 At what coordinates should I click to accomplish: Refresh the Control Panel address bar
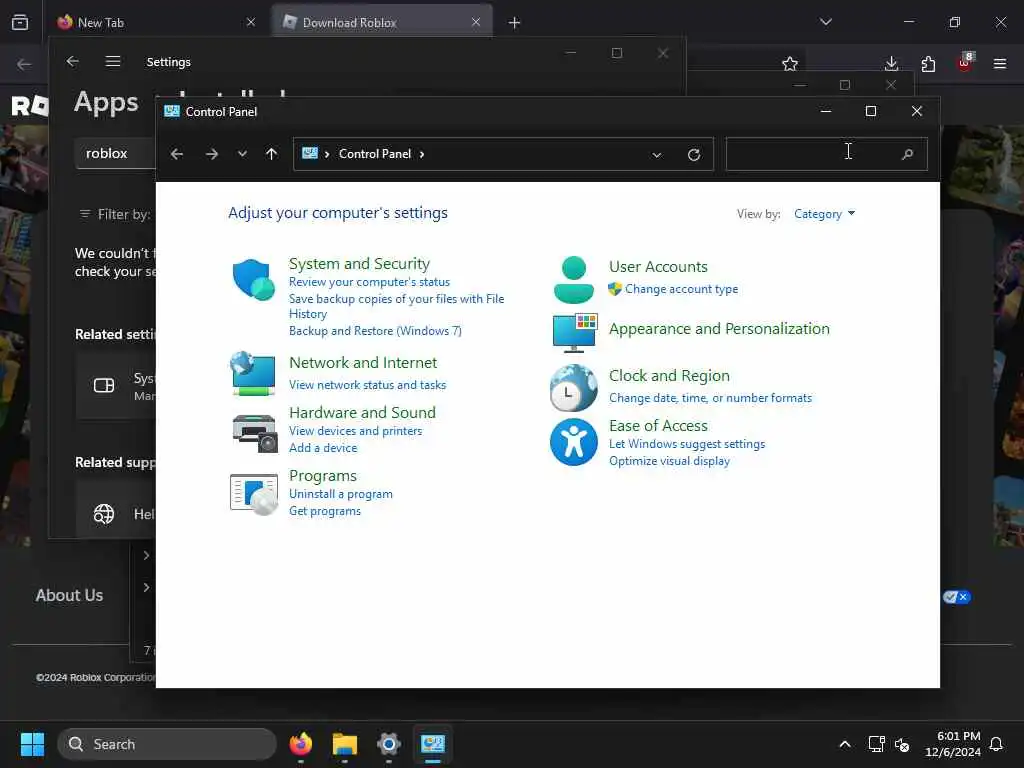(x=694, y=155)
